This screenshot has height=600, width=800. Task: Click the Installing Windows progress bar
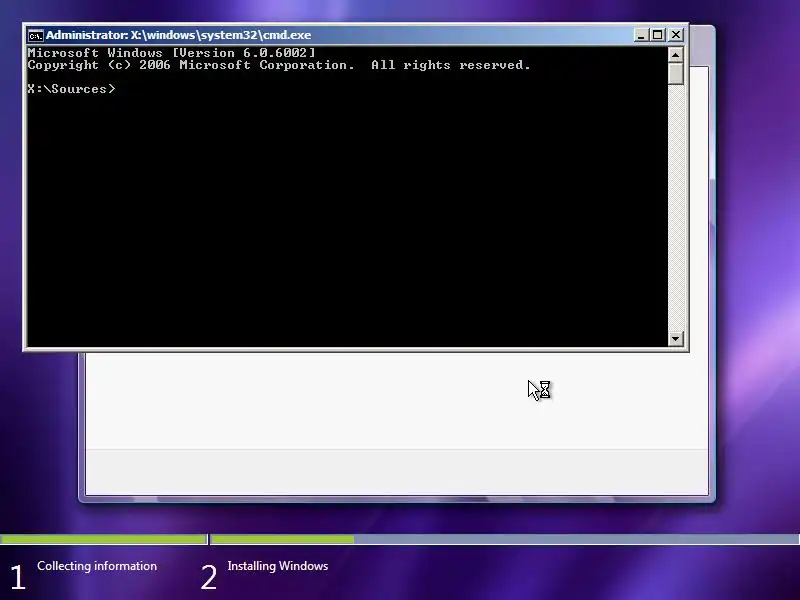505,539
